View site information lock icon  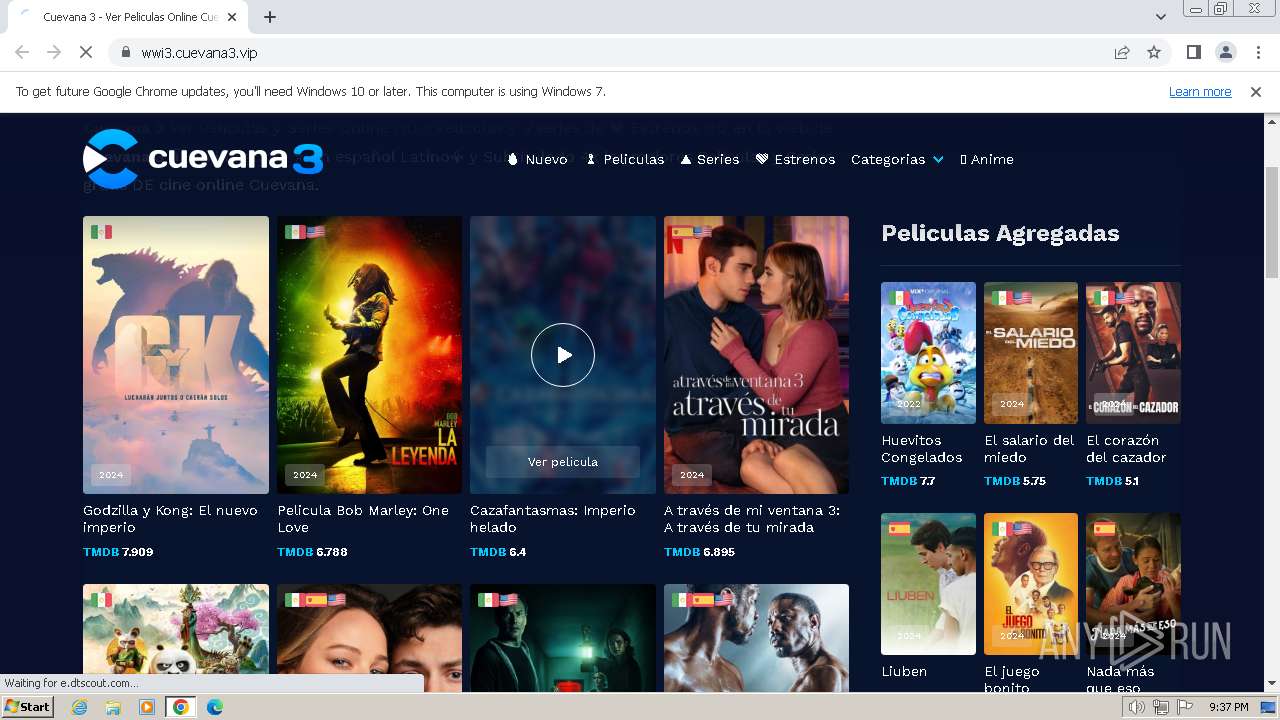(x=126, y=53)
